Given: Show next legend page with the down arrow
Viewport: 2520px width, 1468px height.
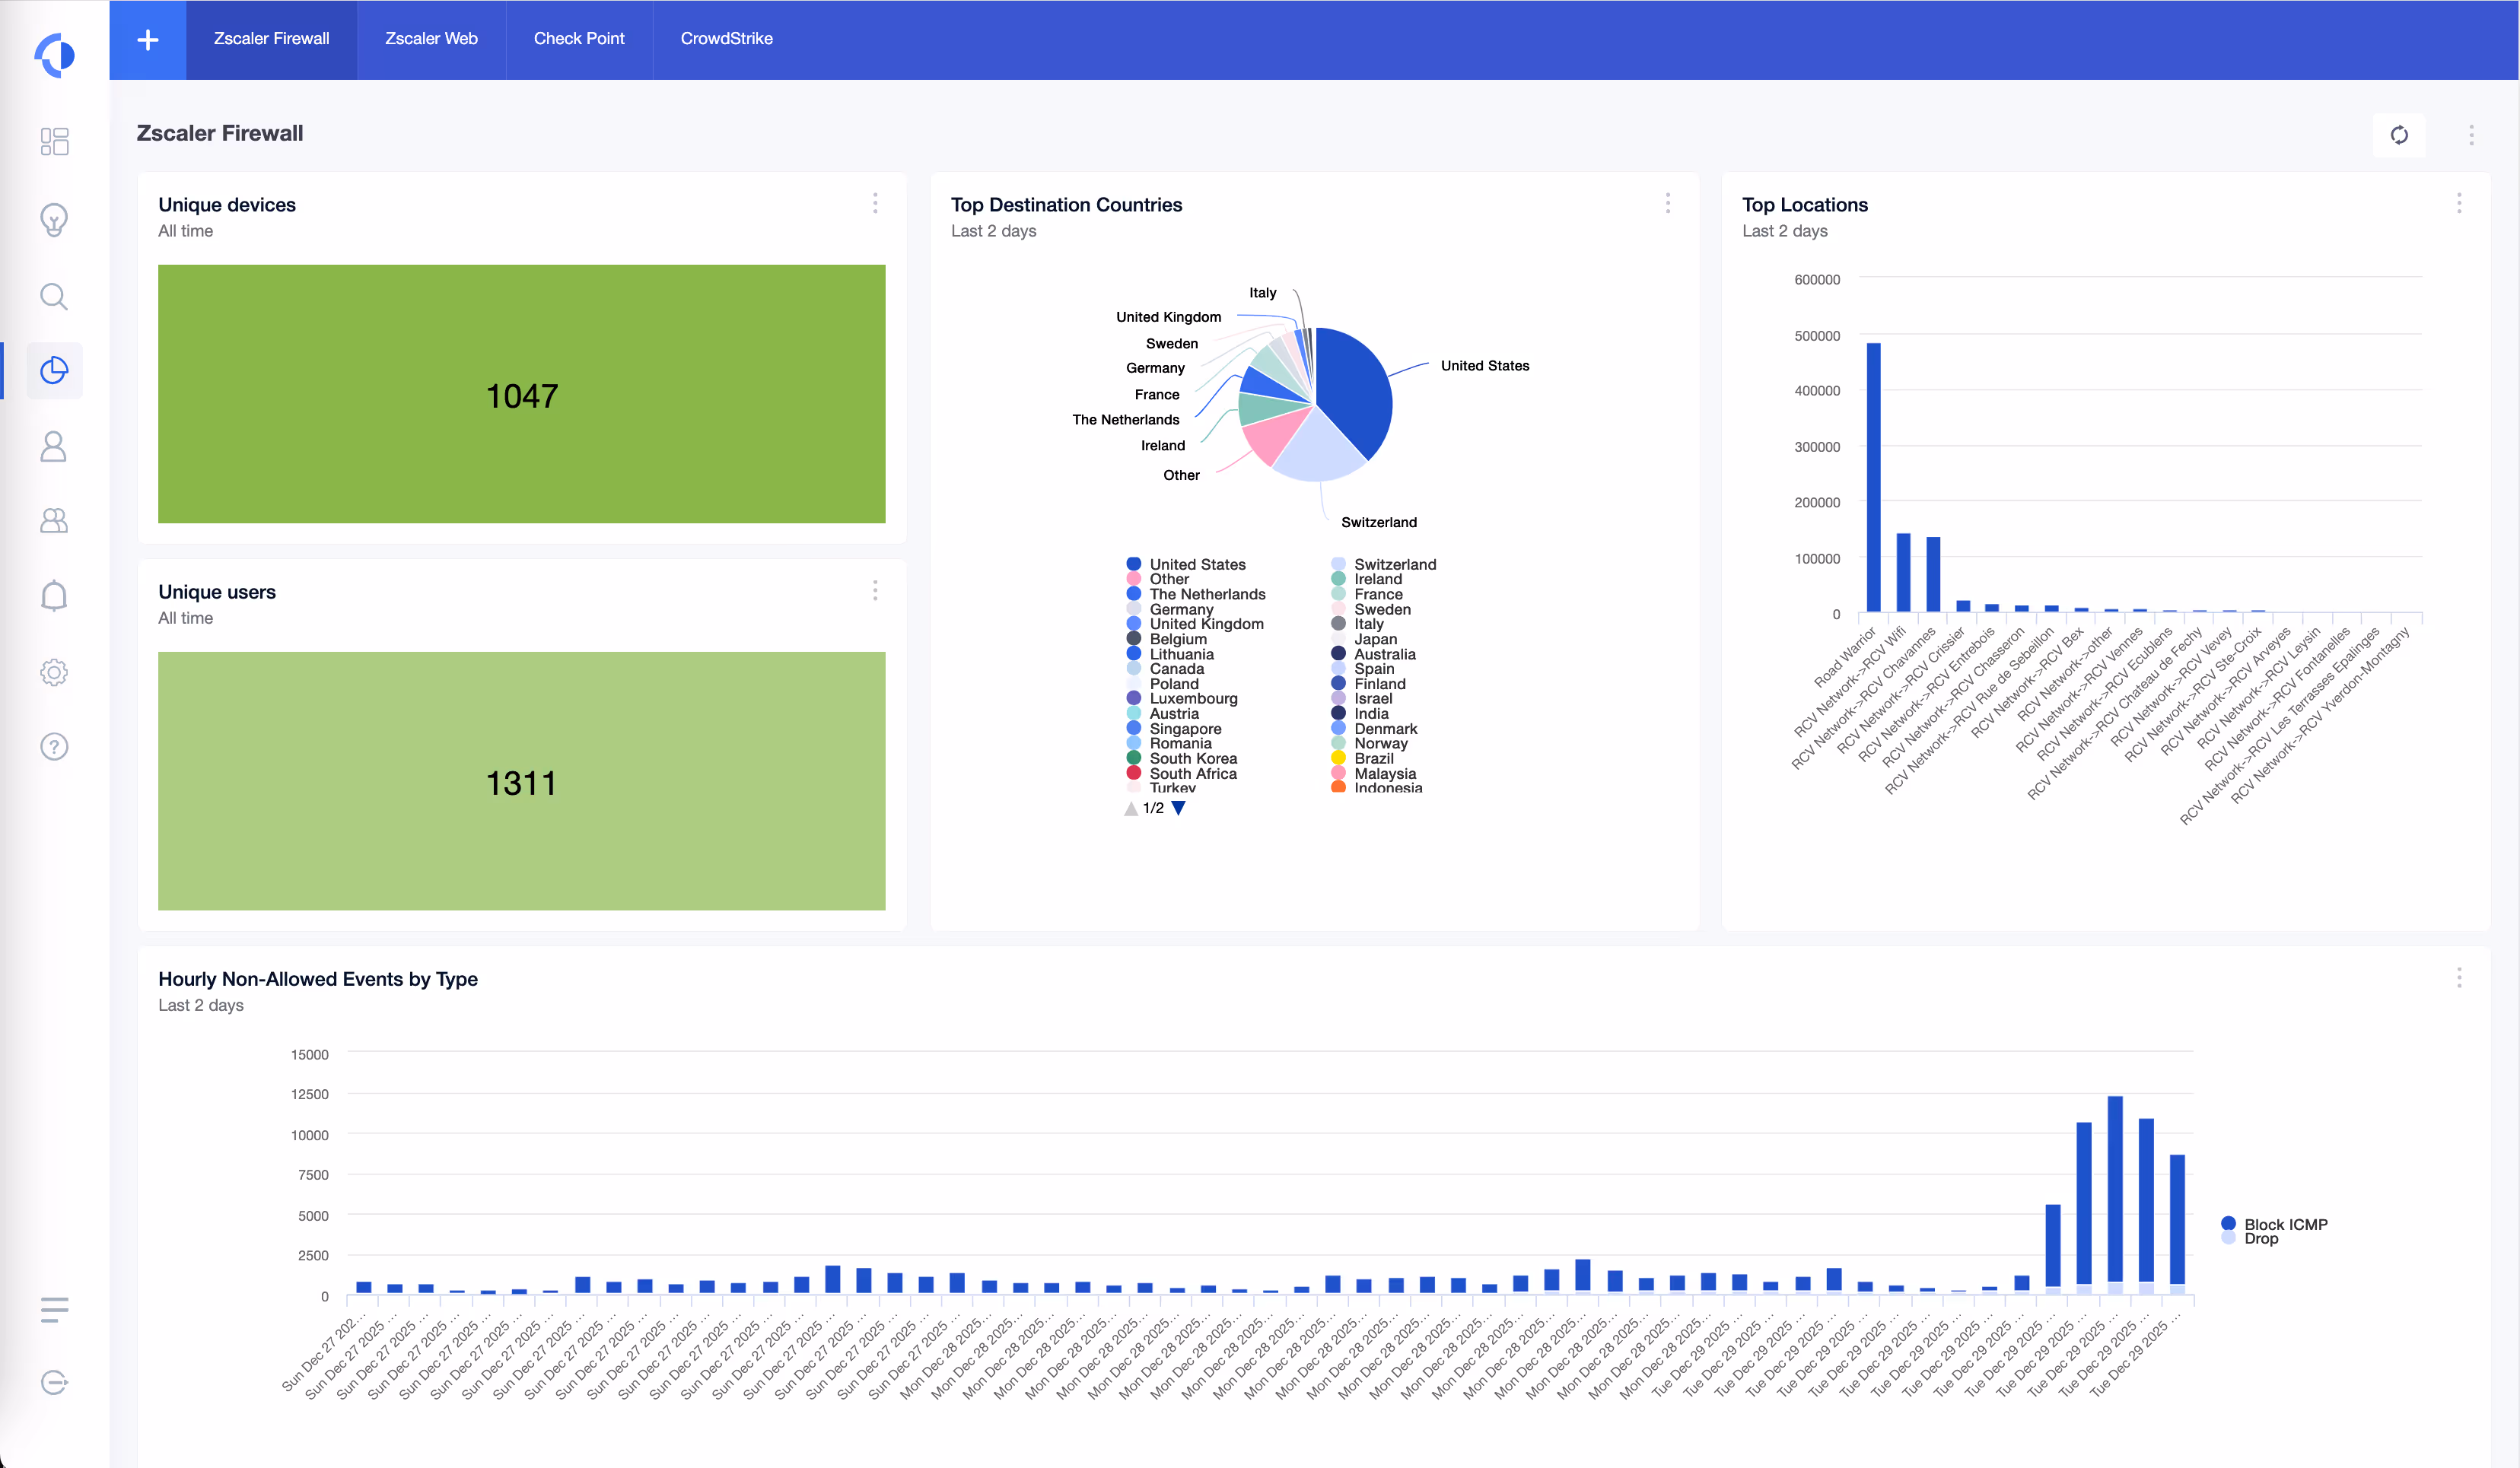Looking at the screenshot, I should [1181, 809].
